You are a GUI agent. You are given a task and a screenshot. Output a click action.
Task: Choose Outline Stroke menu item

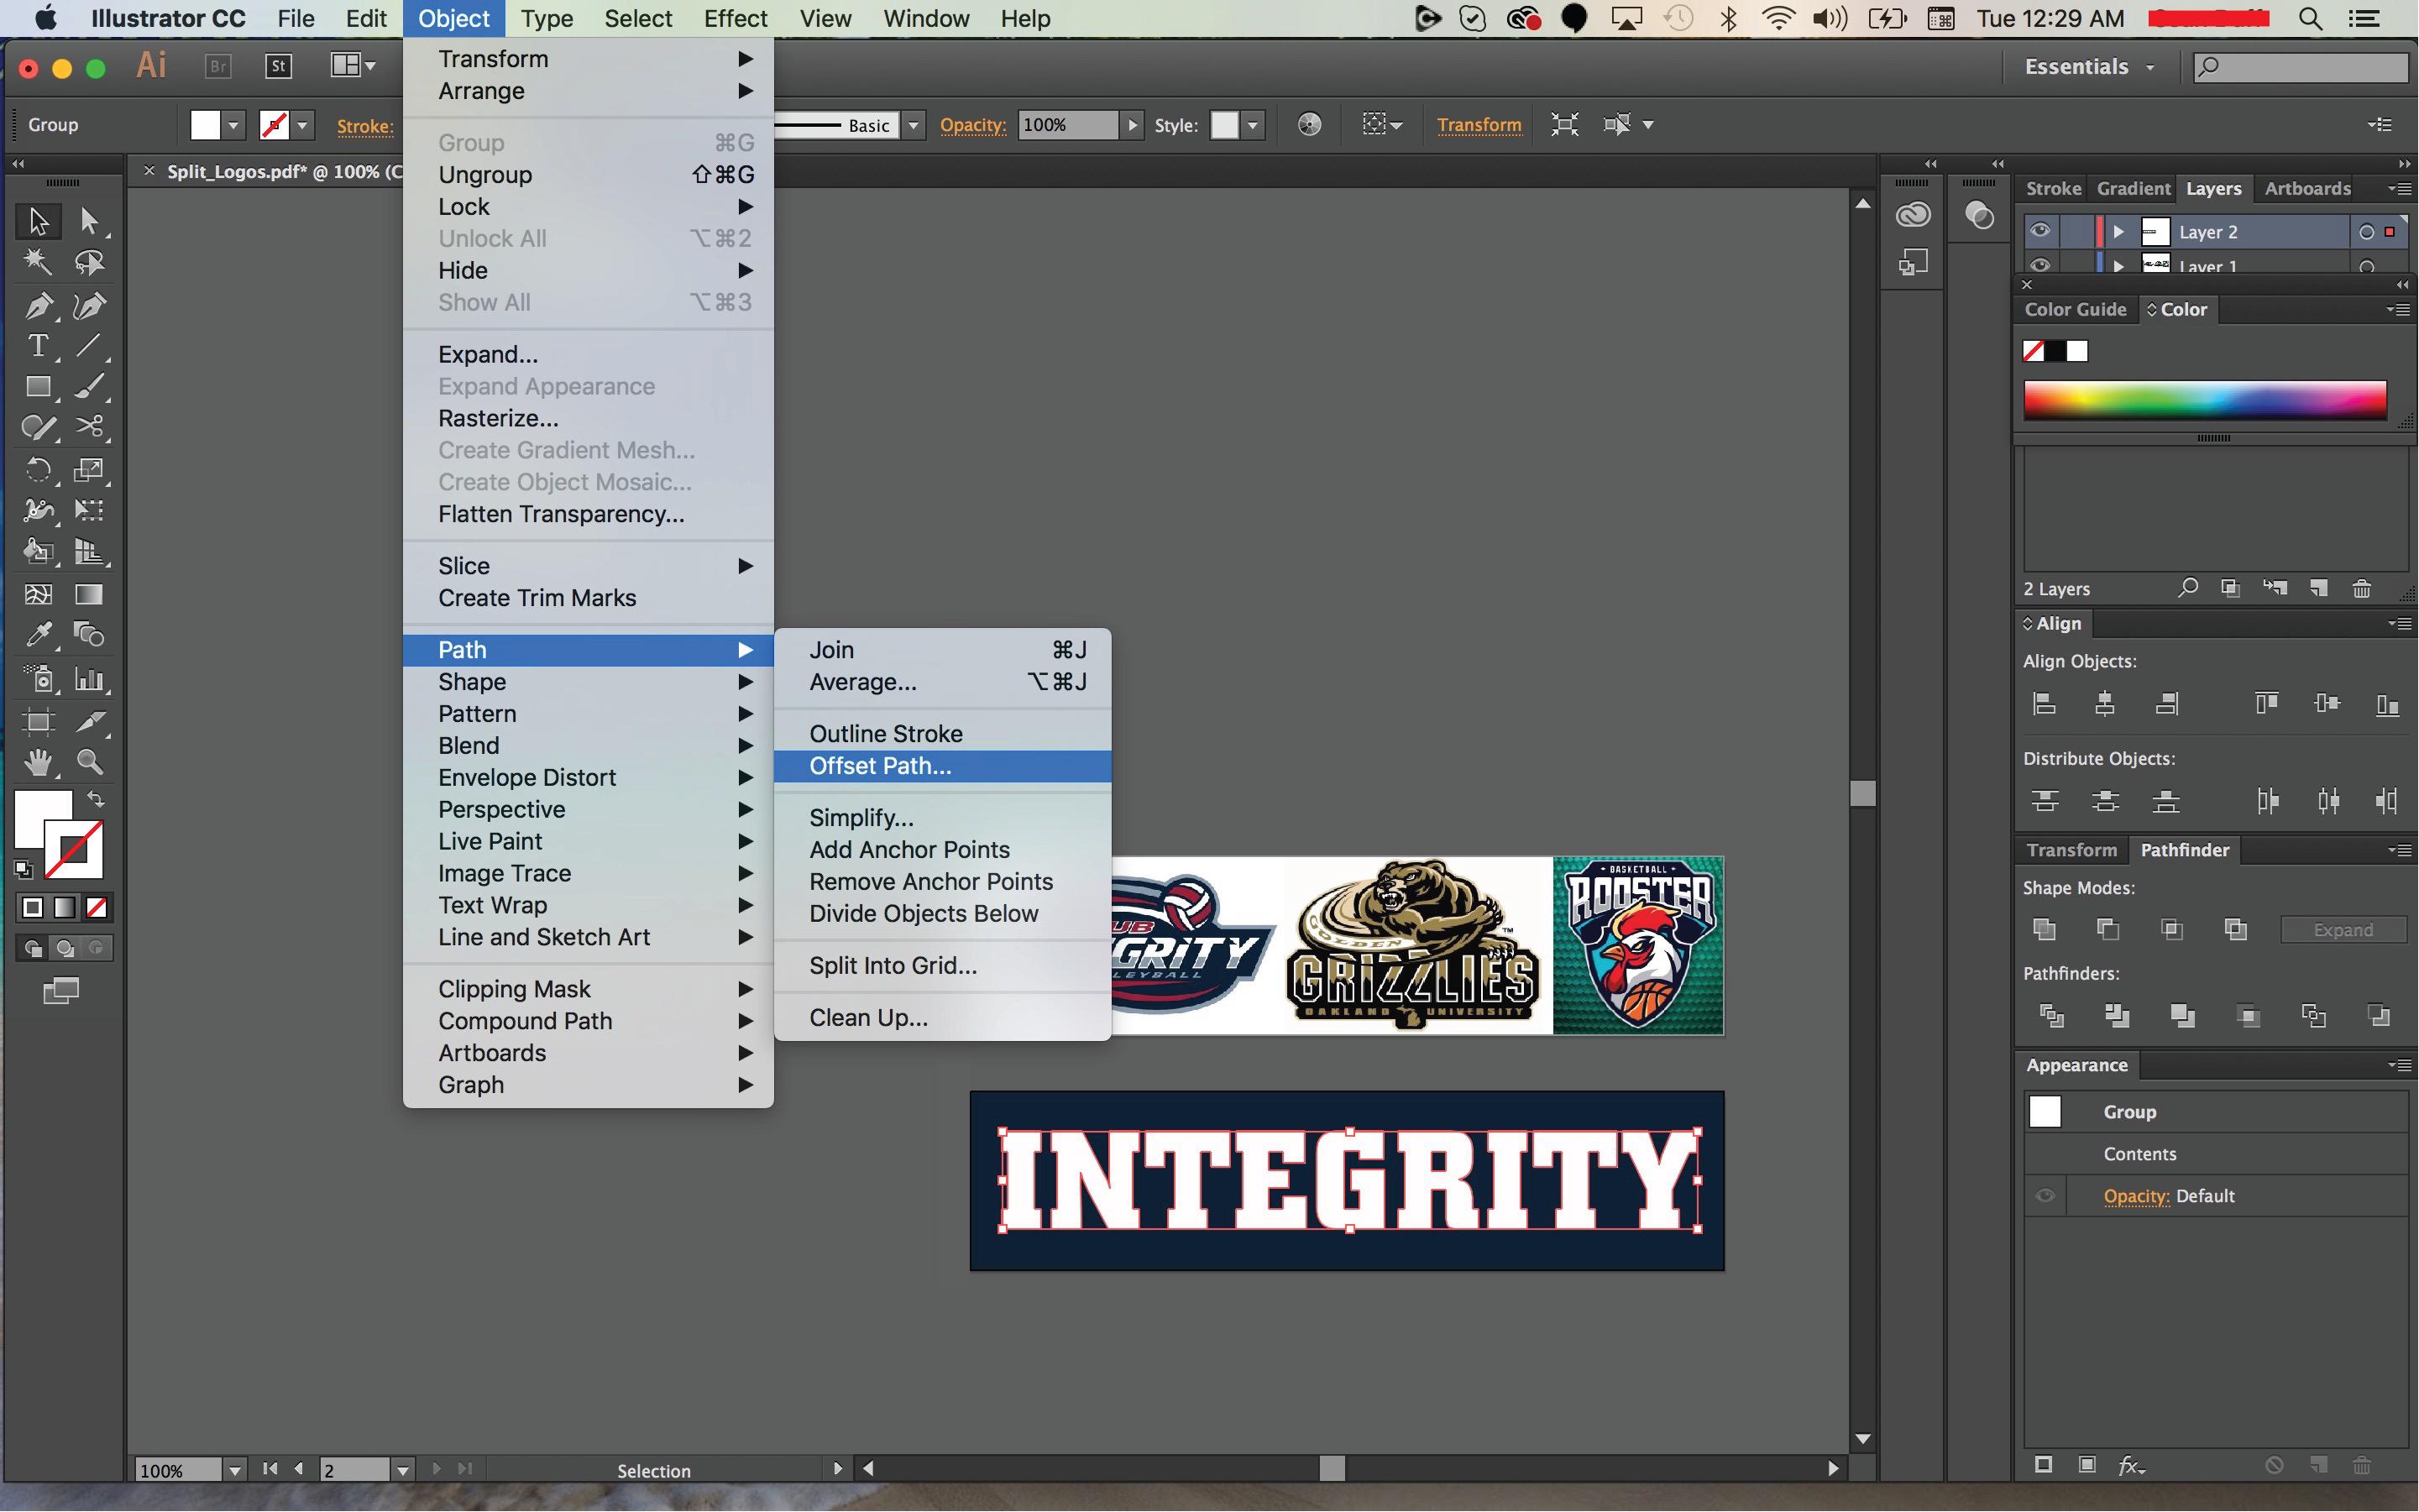(942, 734)
